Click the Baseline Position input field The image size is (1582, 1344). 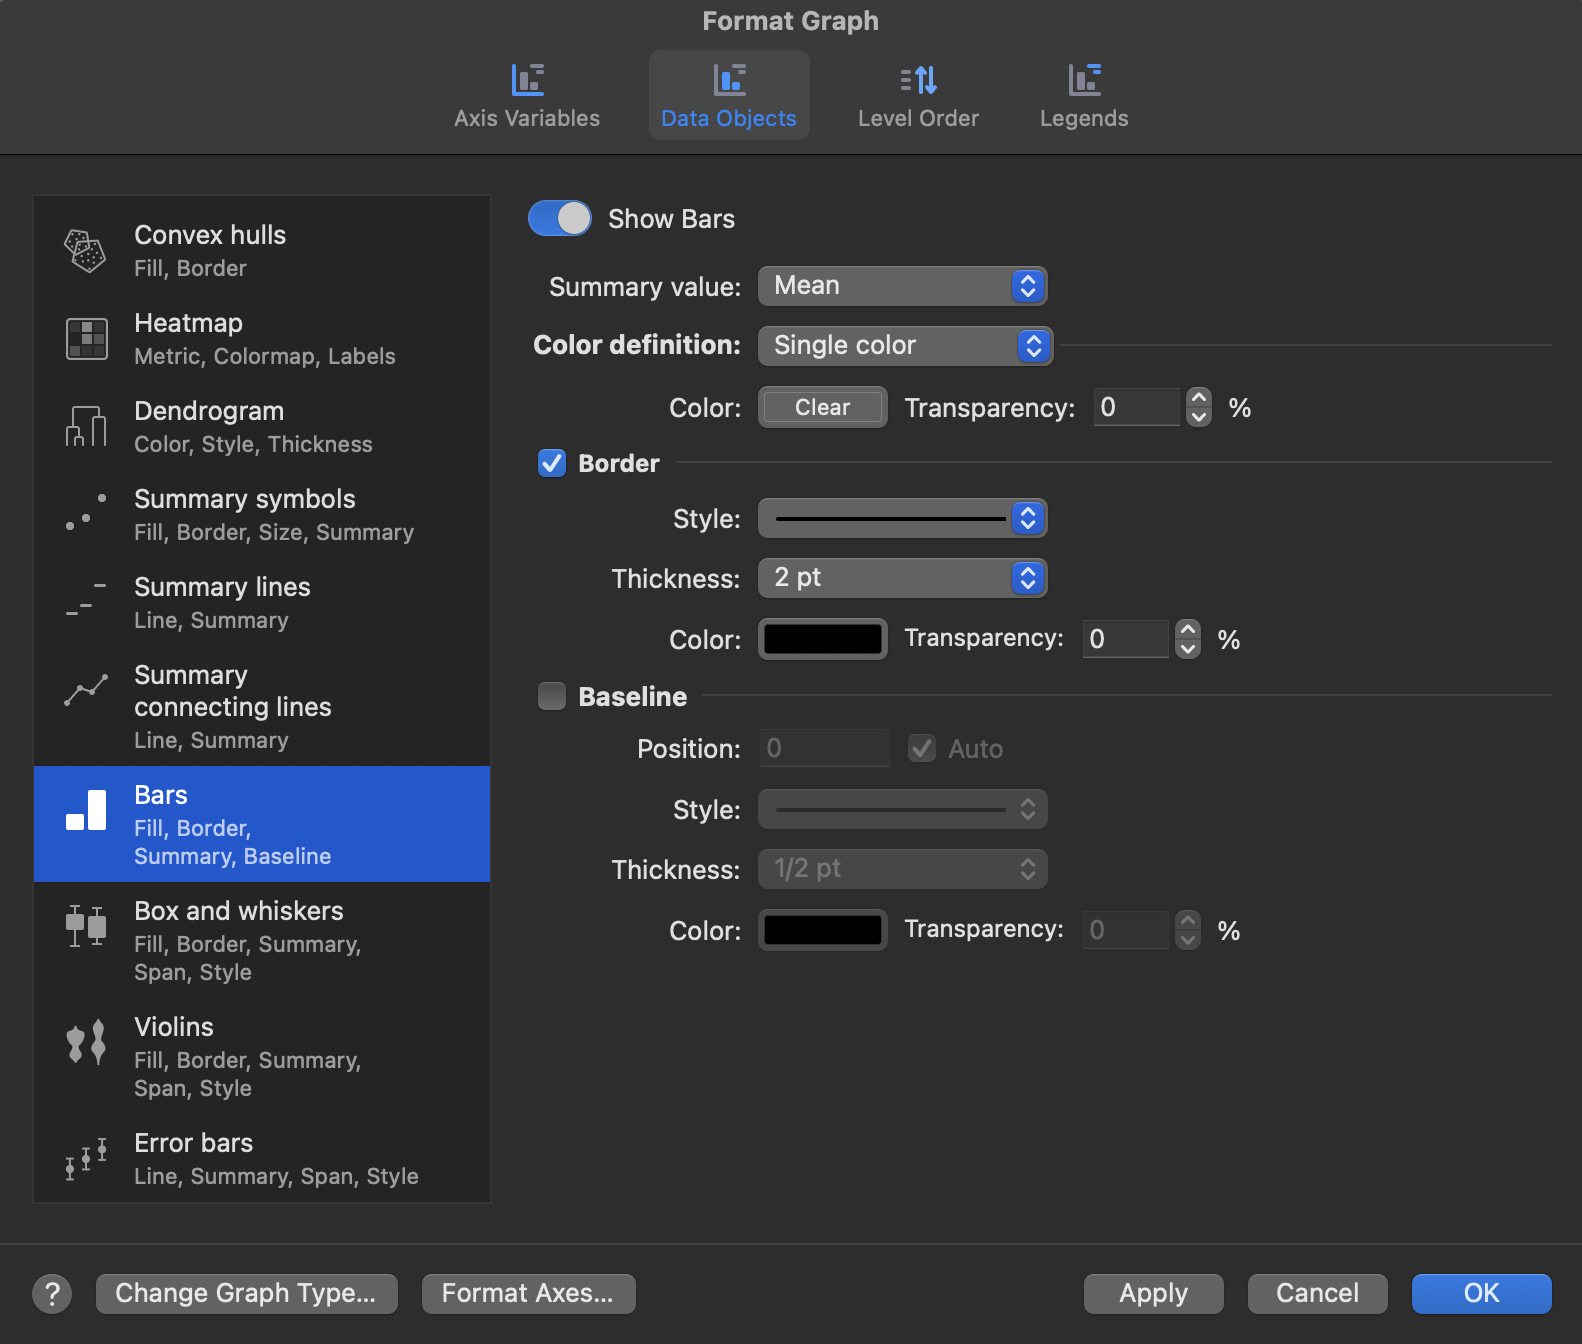(824, 748)
